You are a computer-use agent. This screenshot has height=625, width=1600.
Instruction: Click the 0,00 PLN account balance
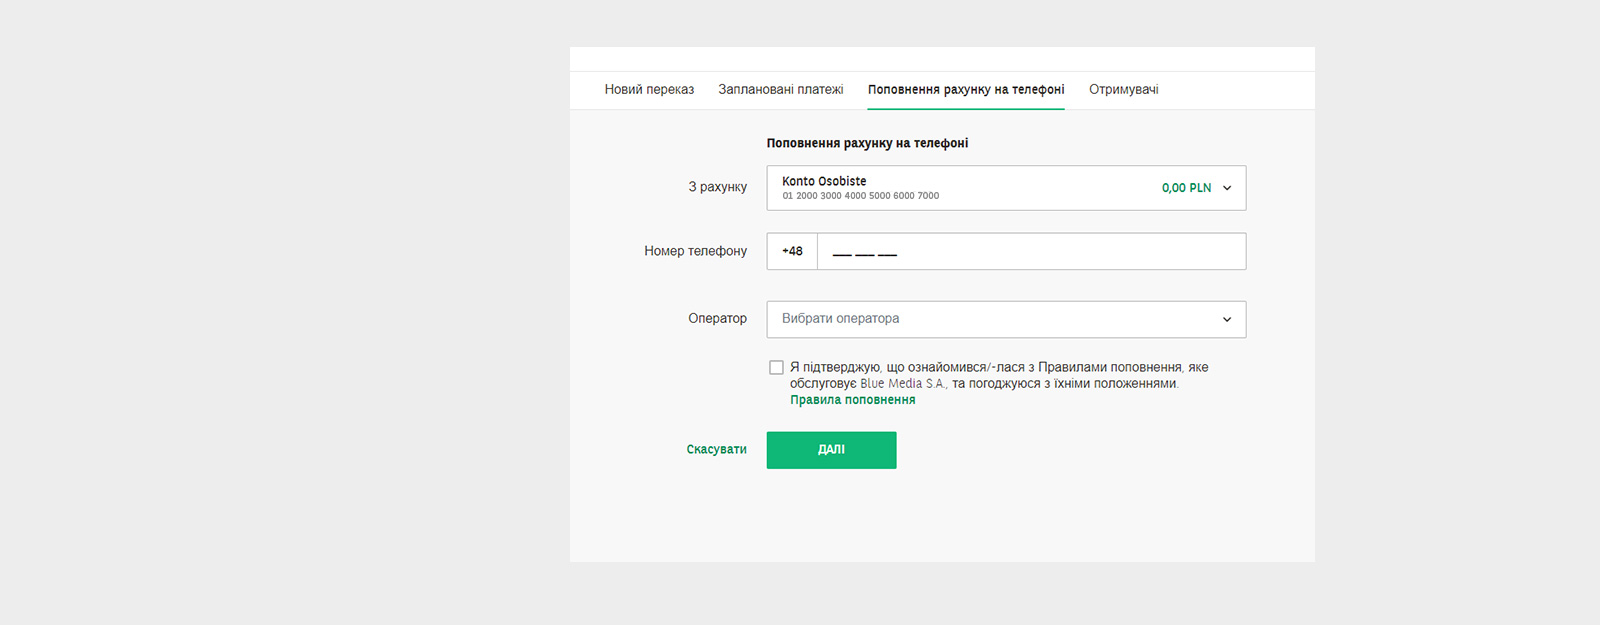tap(1186, 188)
